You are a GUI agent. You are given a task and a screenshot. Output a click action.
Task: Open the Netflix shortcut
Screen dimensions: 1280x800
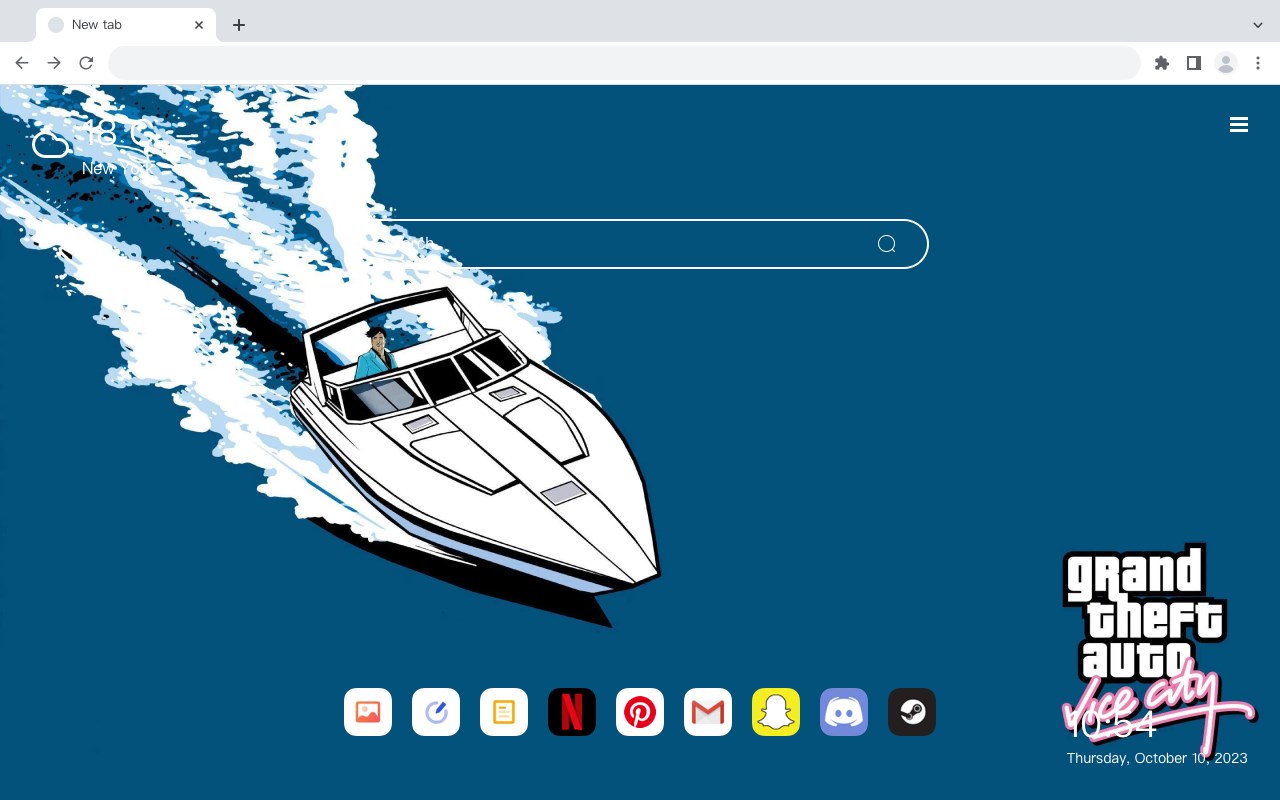[x=572, y=712]
